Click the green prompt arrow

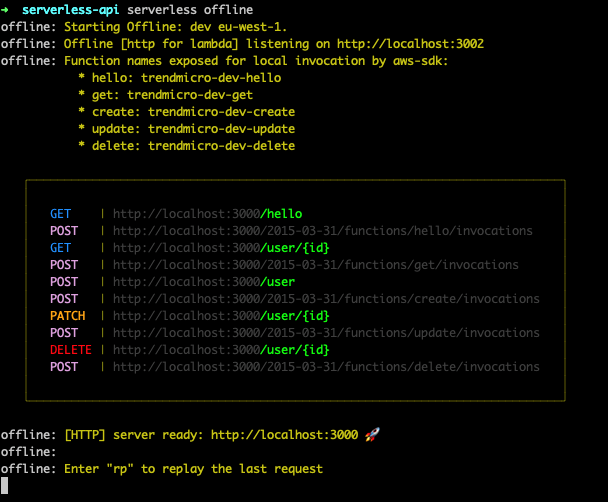6,9
